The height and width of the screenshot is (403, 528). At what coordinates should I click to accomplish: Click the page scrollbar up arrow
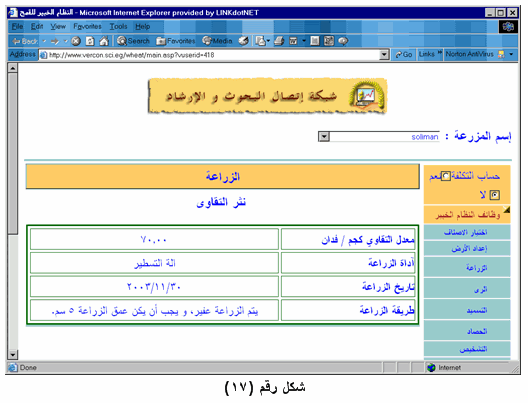tap(12, 68)
